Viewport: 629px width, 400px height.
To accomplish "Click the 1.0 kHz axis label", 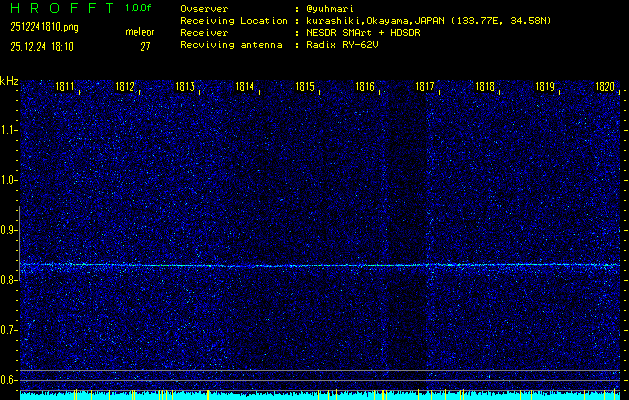I will coord(9,180).
